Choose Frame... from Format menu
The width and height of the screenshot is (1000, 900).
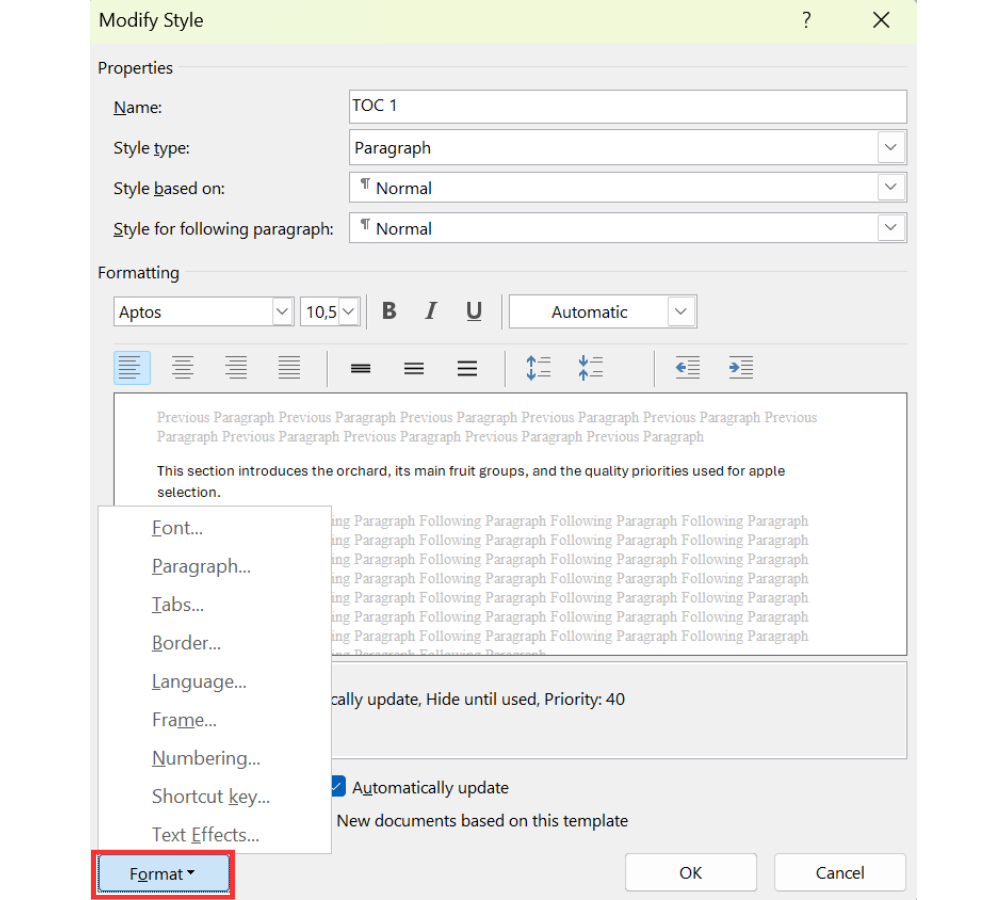[x=184, y=719]
